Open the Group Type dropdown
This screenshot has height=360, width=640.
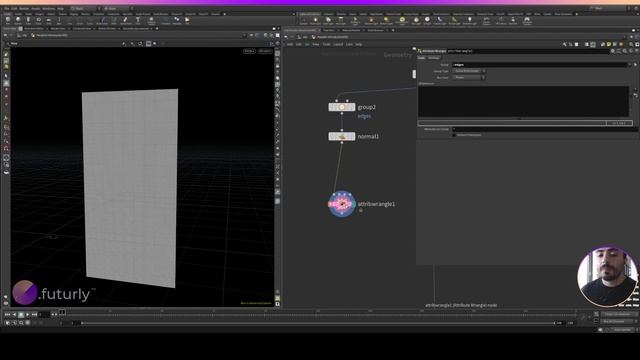pyautogui.click(x=469, y=71)
